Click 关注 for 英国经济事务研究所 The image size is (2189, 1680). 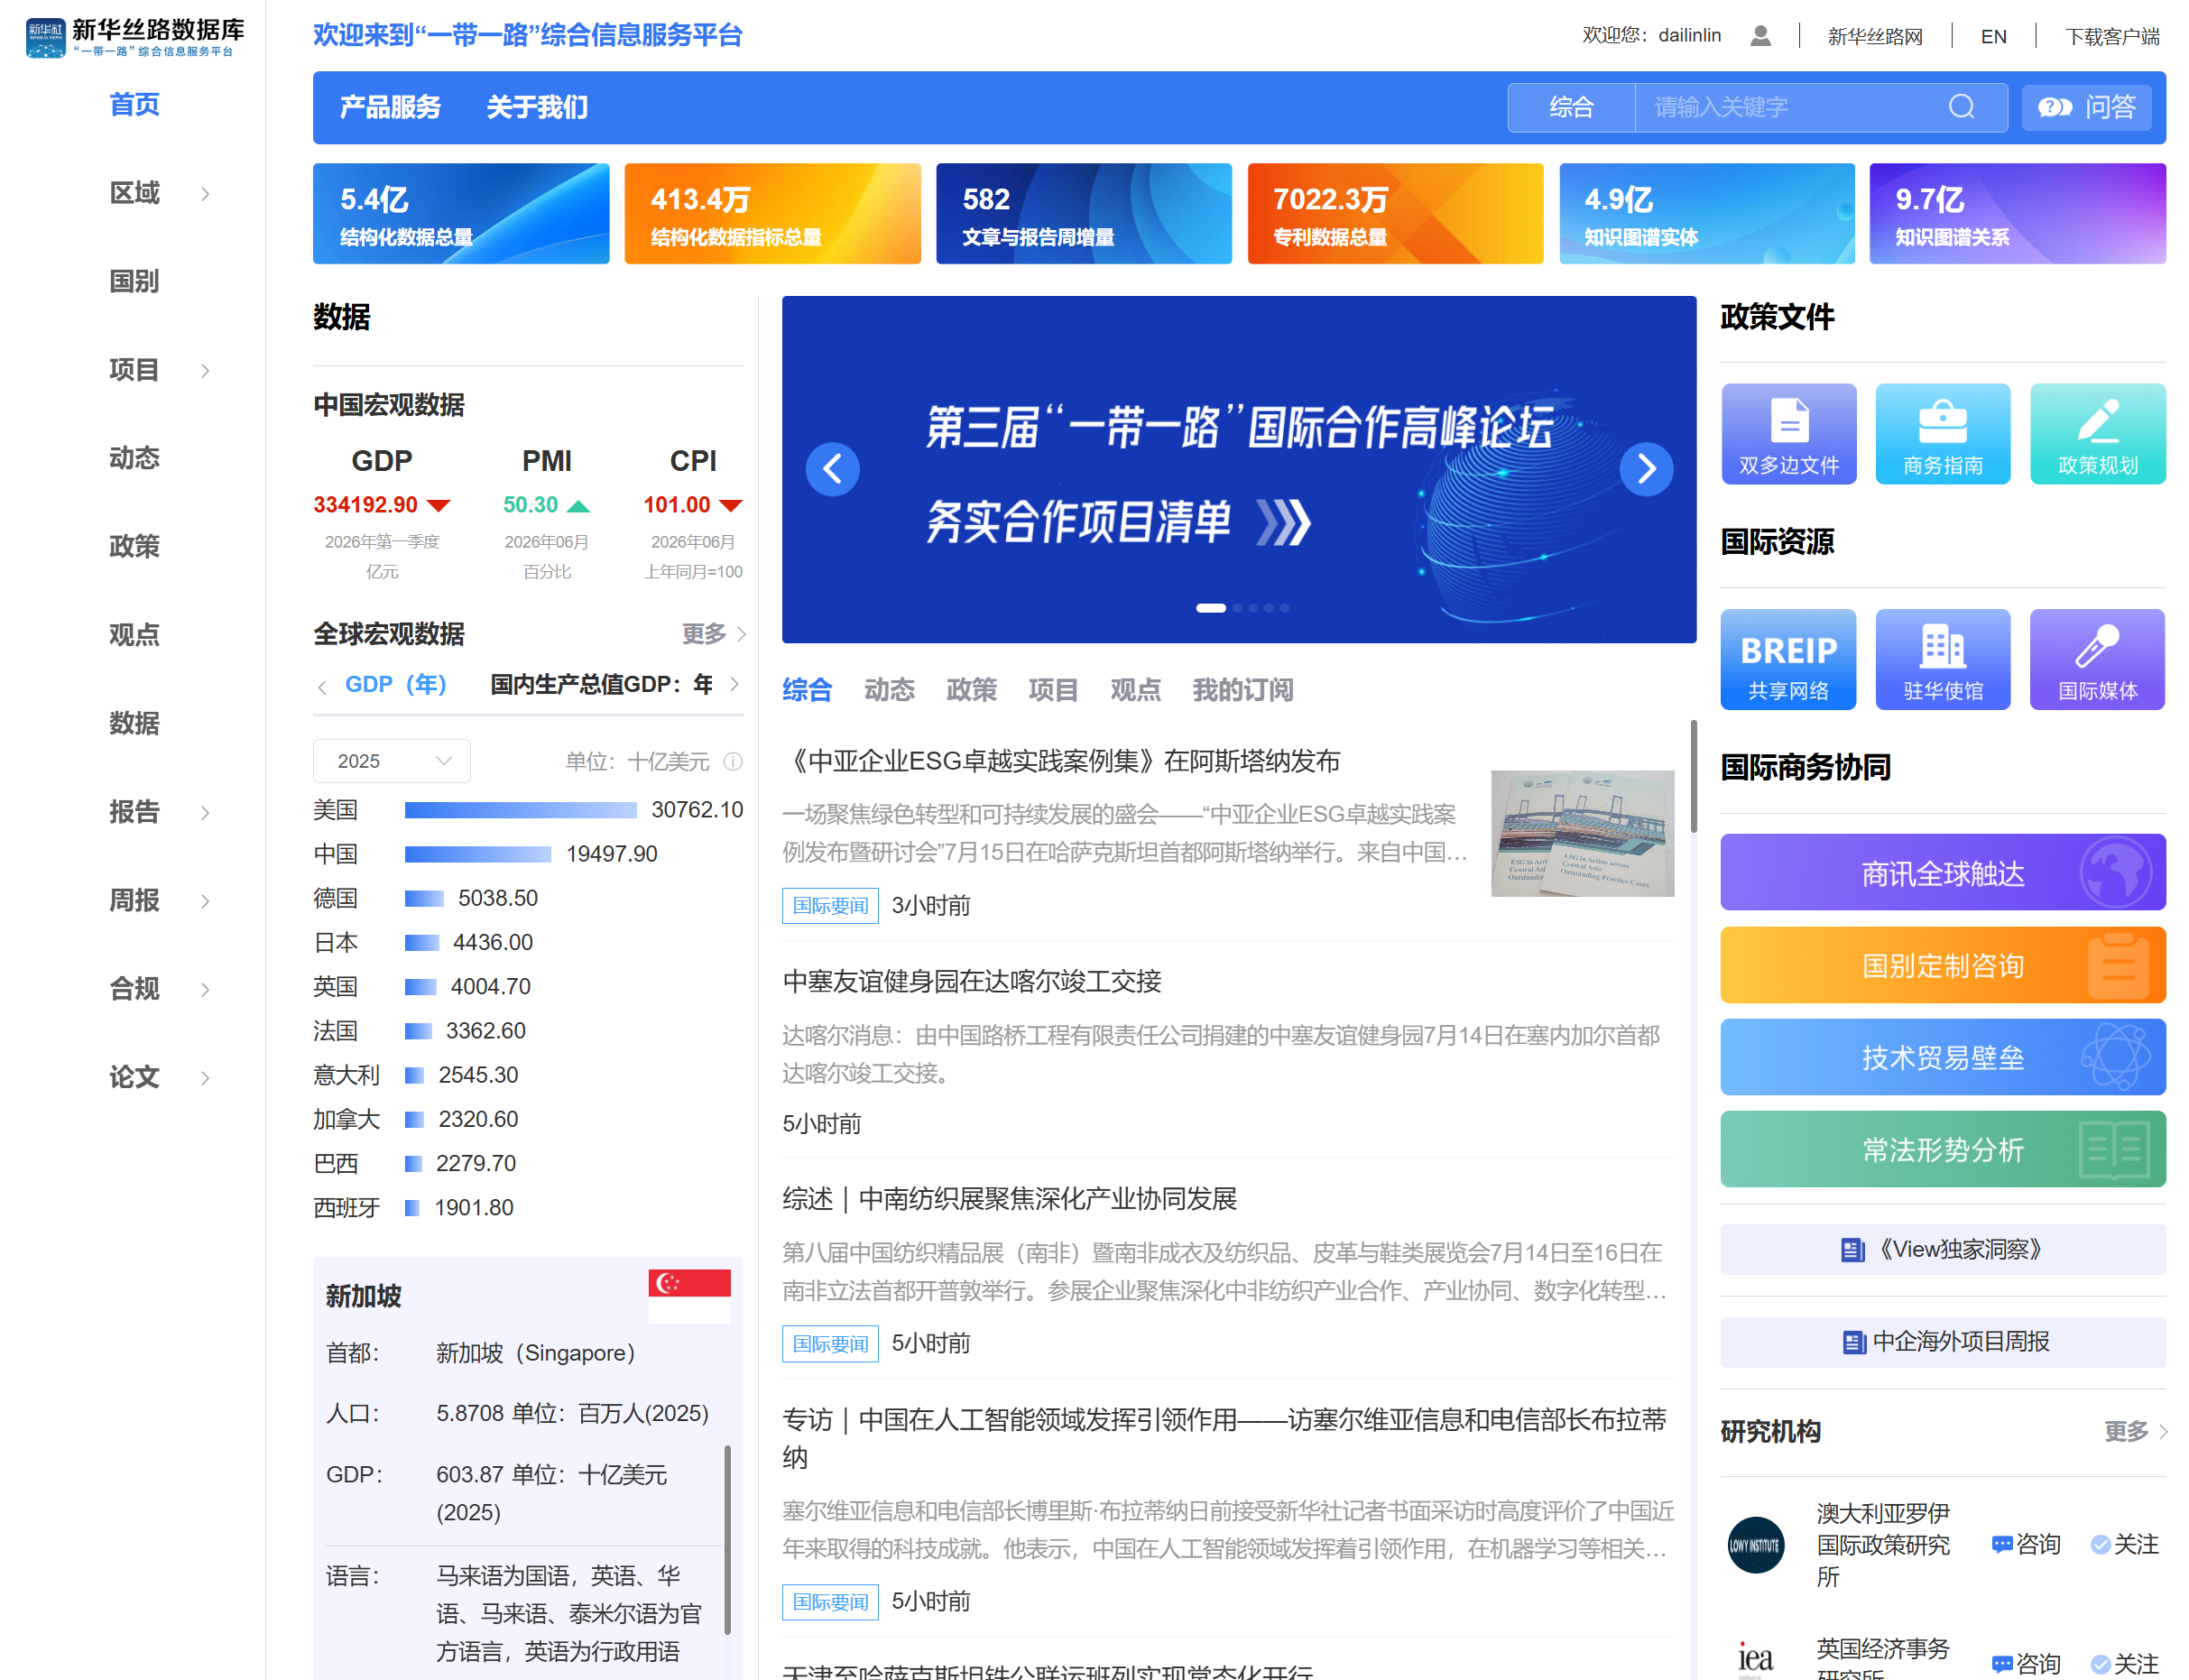(x=2124, y=1664)
